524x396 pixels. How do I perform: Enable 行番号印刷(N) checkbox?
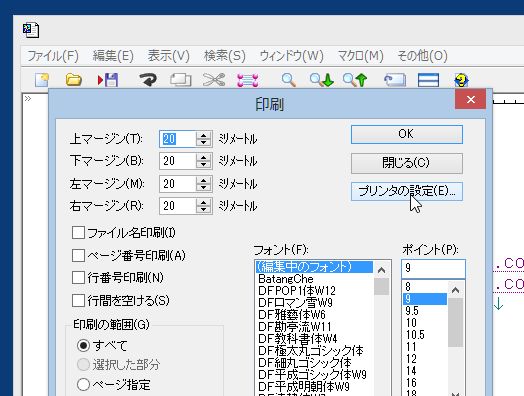tap(78, 277)
